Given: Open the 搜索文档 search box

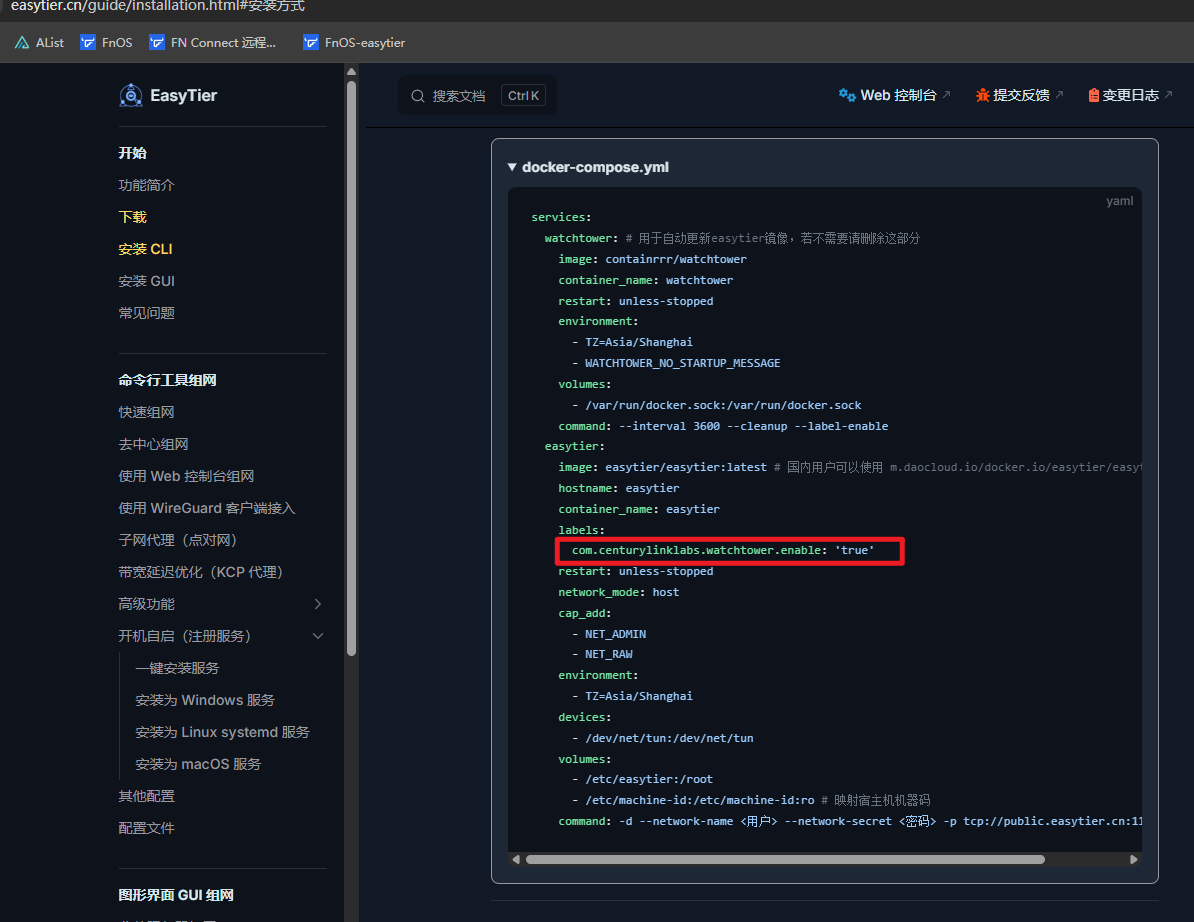Looking at the screenshot, I should click(x=477, y=96).
